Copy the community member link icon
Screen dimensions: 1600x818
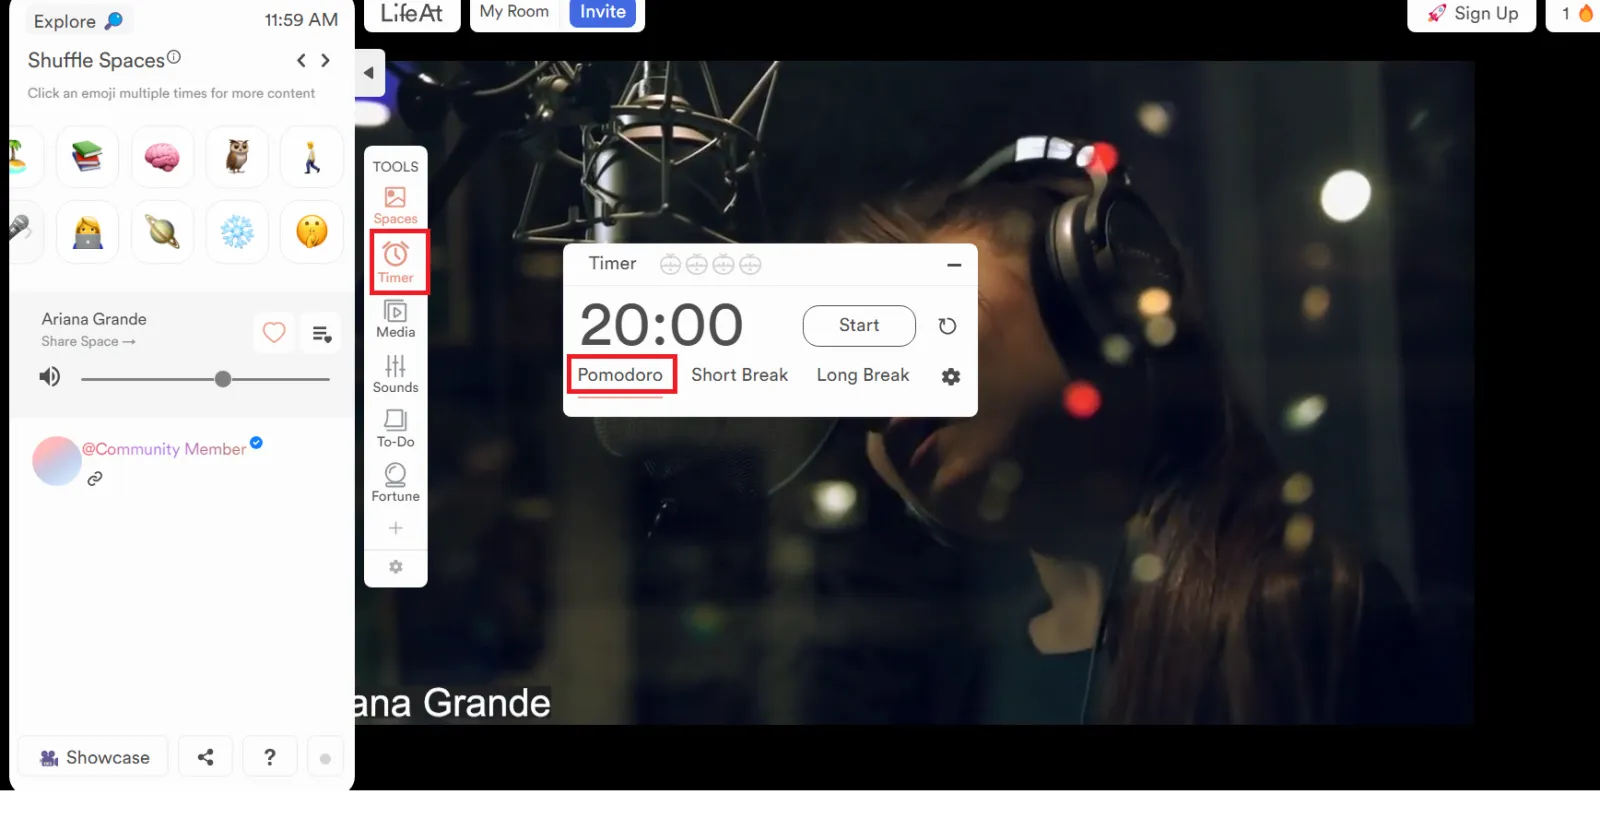click(95, 479)
